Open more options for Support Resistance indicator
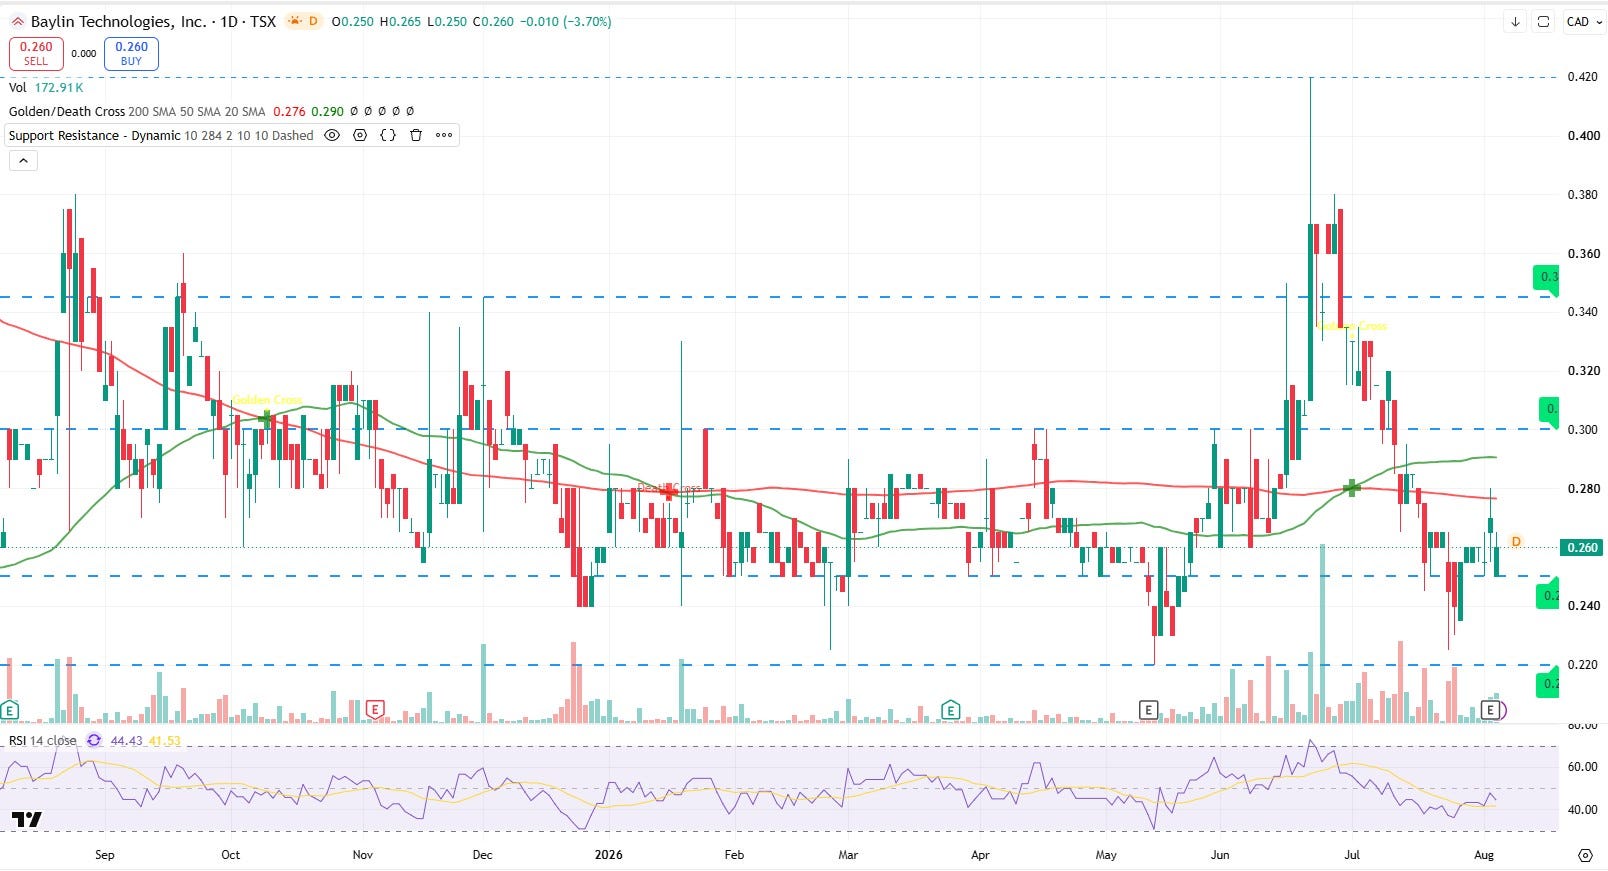This screenshot has height=871, width=1608. point(444,135)
